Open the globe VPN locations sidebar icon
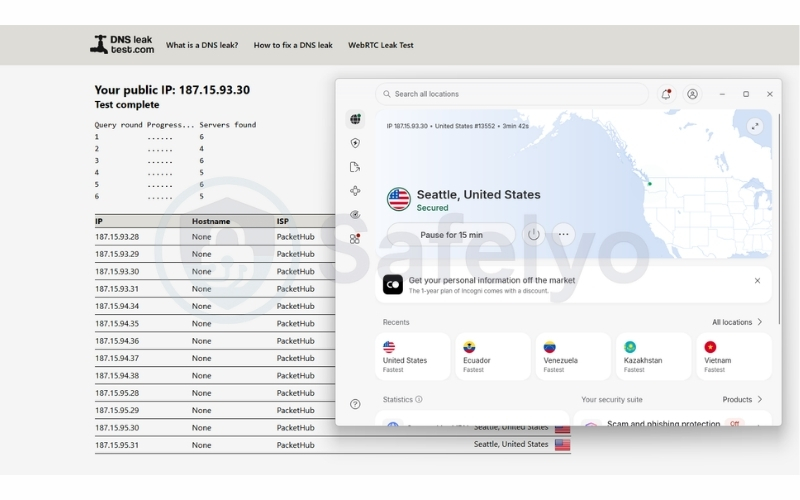Image resolution: width=800 pixels, height=500 pixels. [x=356, y=119]
